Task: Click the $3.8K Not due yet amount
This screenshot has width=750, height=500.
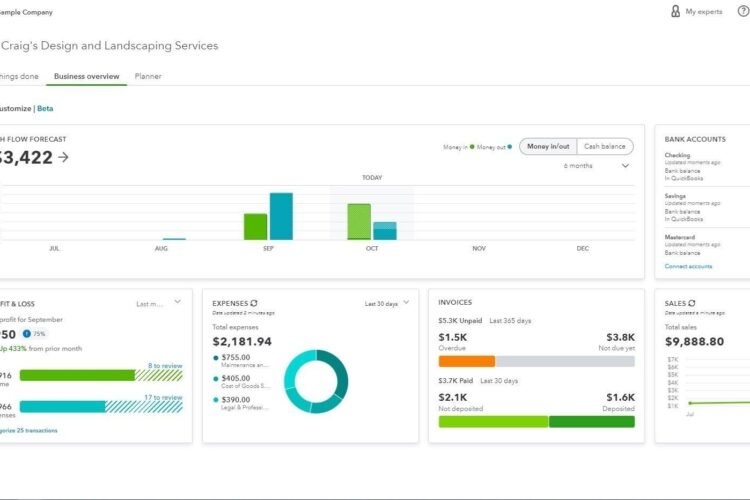Action: point(620,337)
